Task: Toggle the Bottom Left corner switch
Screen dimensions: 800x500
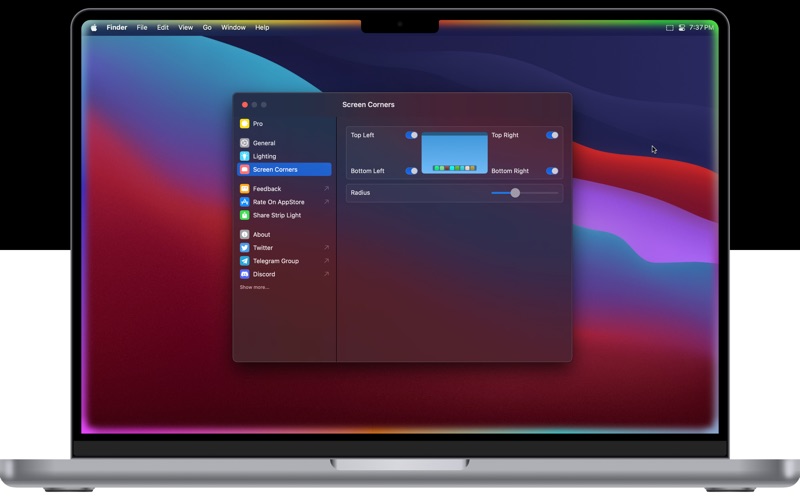Action: (411, 171)
